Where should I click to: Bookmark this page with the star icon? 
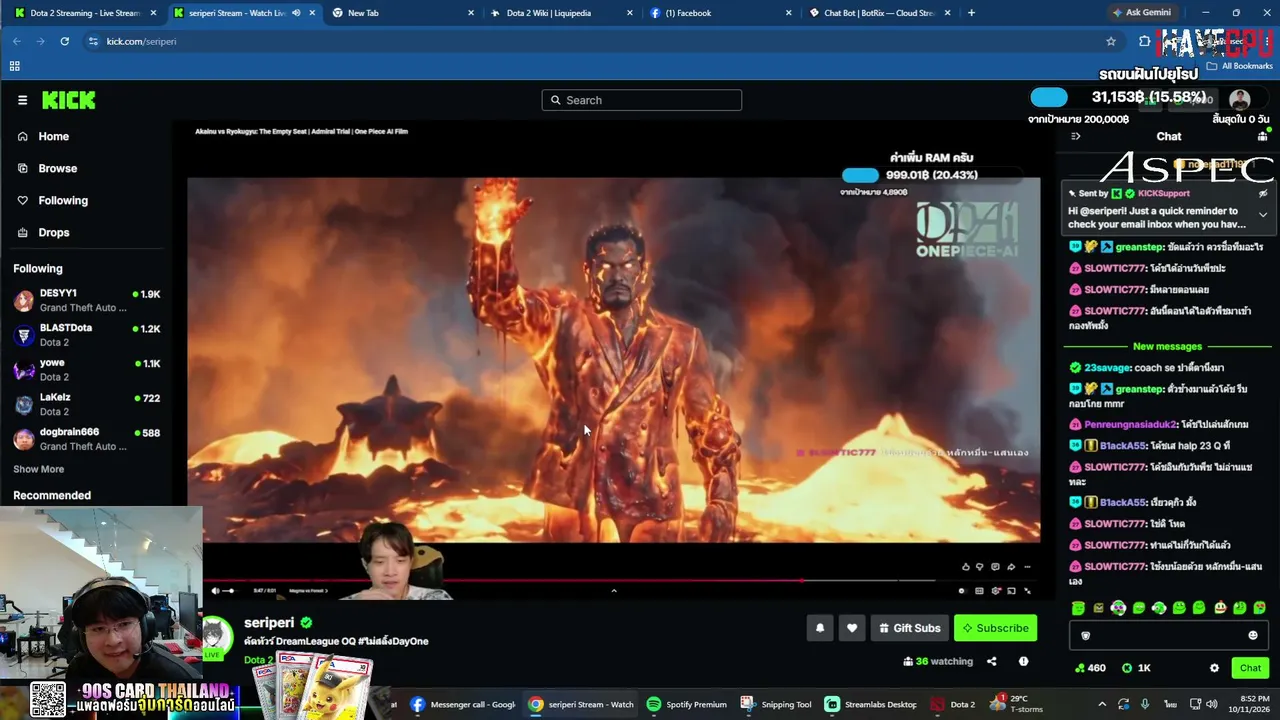pos(1111,41)
